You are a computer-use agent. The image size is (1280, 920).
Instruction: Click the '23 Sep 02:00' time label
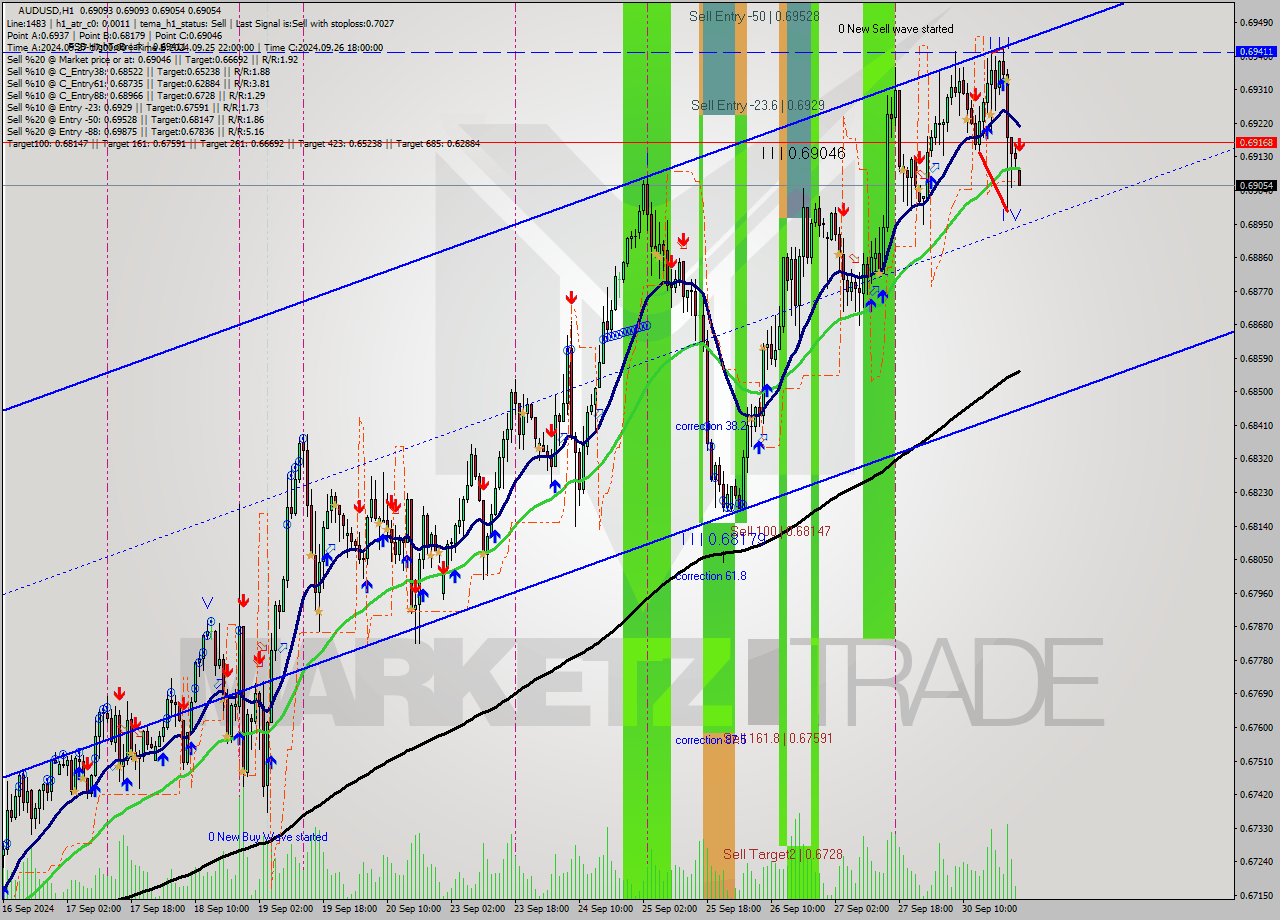click(478, 909)
